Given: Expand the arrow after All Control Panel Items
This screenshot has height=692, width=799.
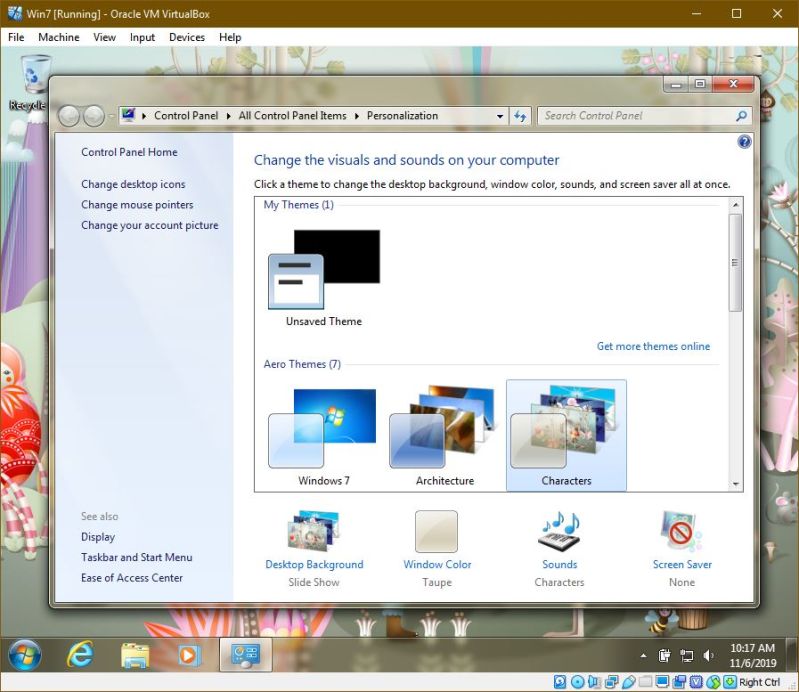Looking at the screenshot, I should click(x=357, y=116).
